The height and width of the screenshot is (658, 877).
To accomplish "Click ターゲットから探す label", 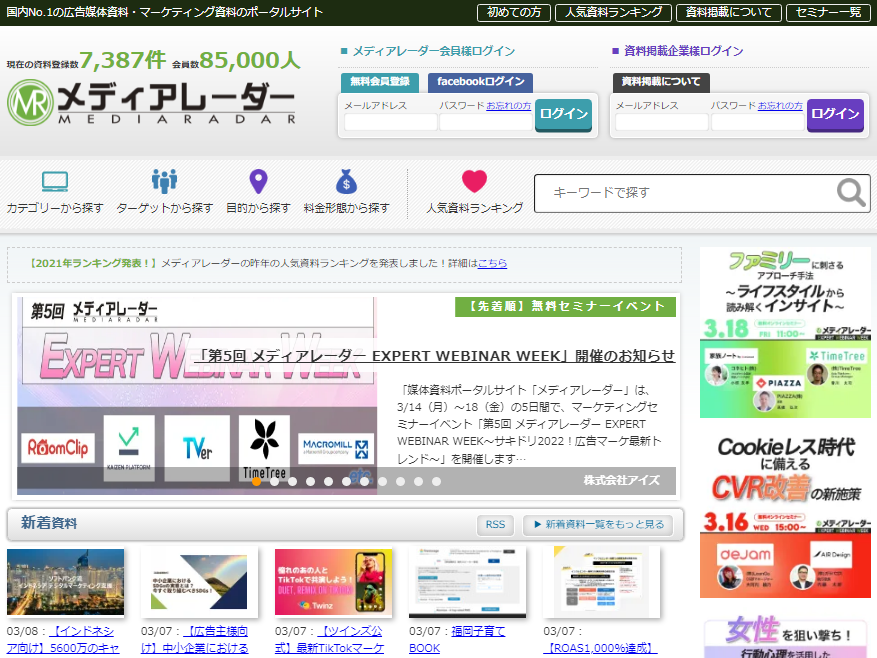I will pos(164,208).
